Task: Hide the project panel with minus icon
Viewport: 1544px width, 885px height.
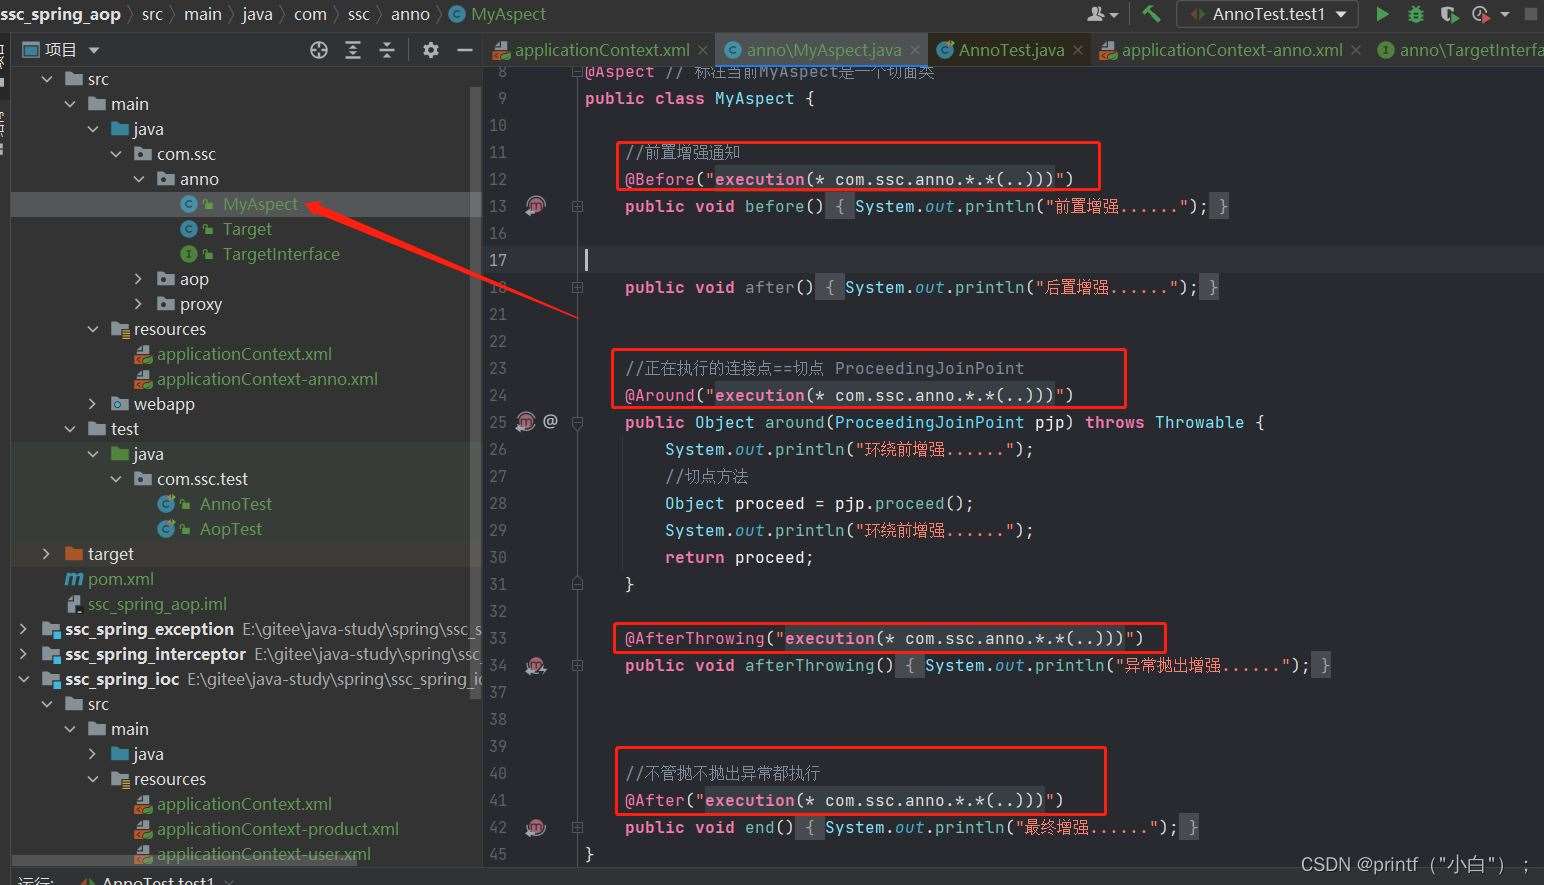Action: coord(465,50)
